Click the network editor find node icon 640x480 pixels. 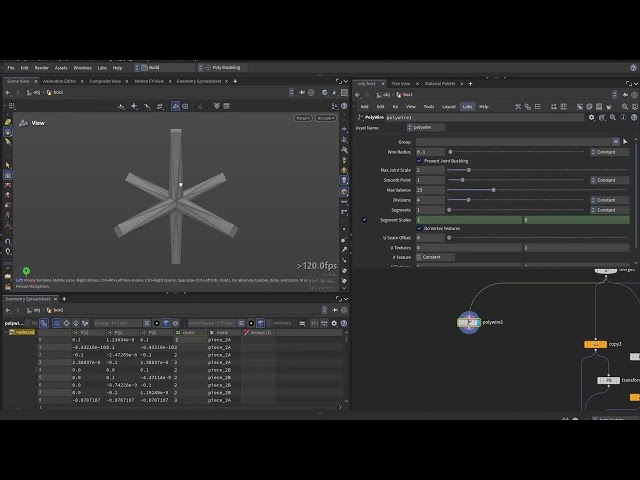[x=625, y=107]
